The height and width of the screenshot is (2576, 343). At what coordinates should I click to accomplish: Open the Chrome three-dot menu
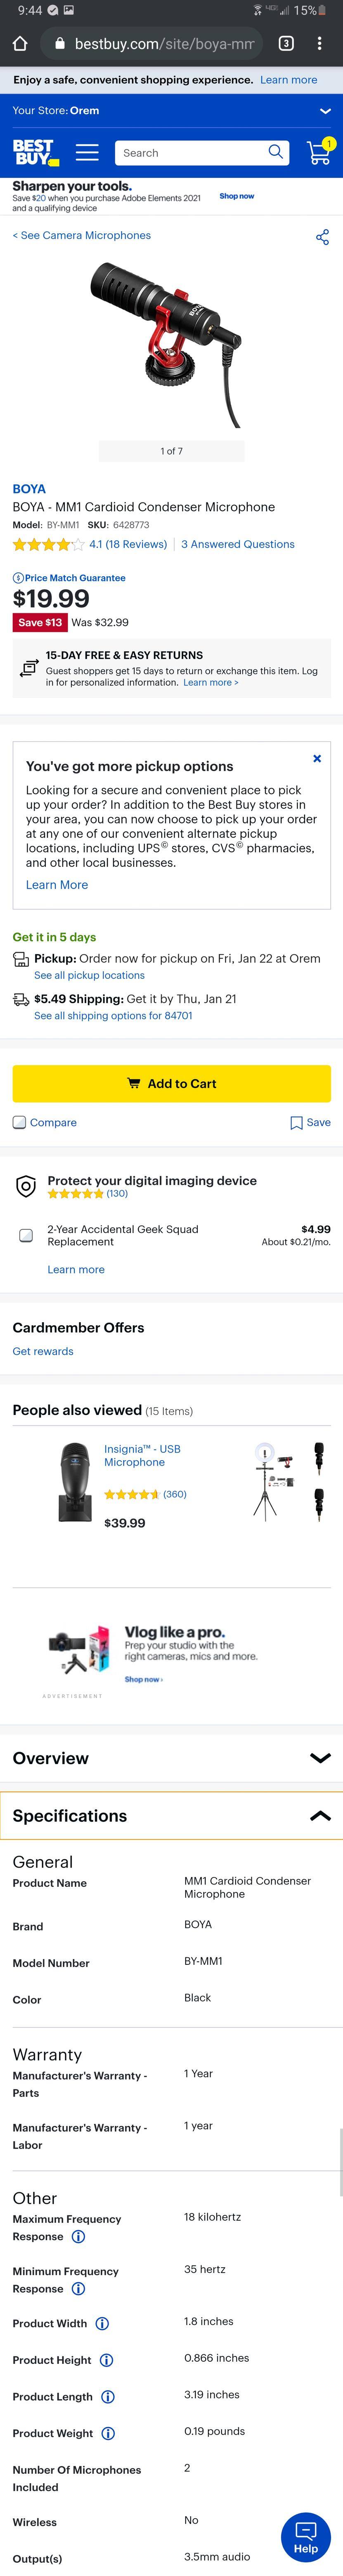click(x=319, y=44)
